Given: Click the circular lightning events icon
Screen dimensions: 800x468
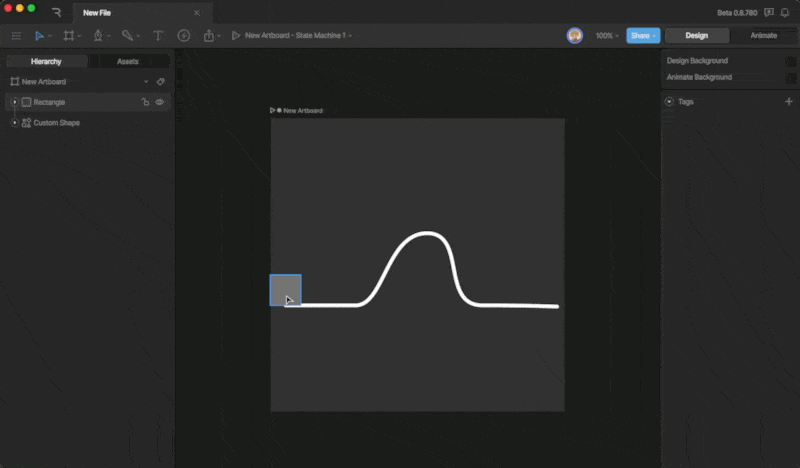Looking at the screenshot, I should 184,35.
